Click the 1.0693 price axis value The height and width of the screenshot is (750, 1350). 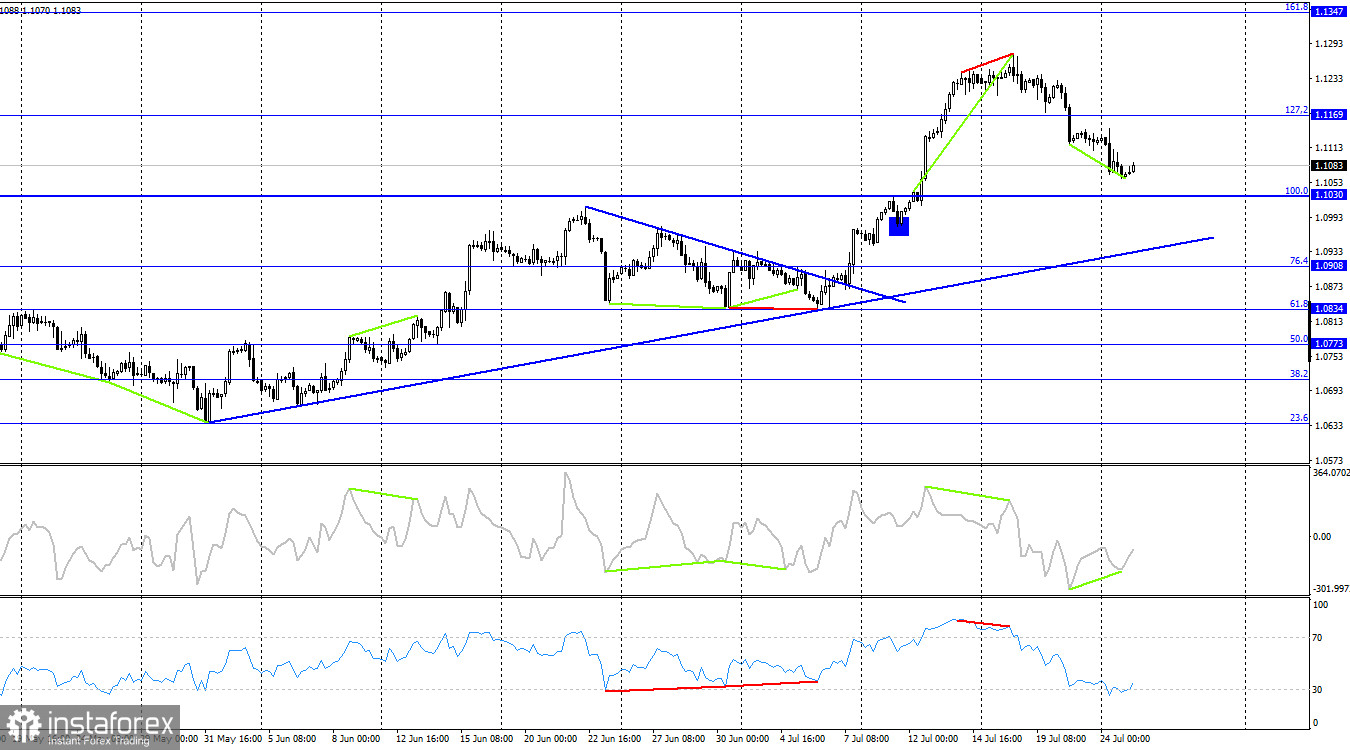click(1331, 391)
